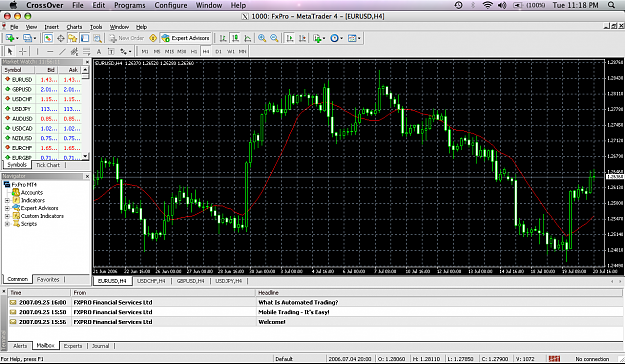Switch chart to Line Chart mode

tap(248, 38)
